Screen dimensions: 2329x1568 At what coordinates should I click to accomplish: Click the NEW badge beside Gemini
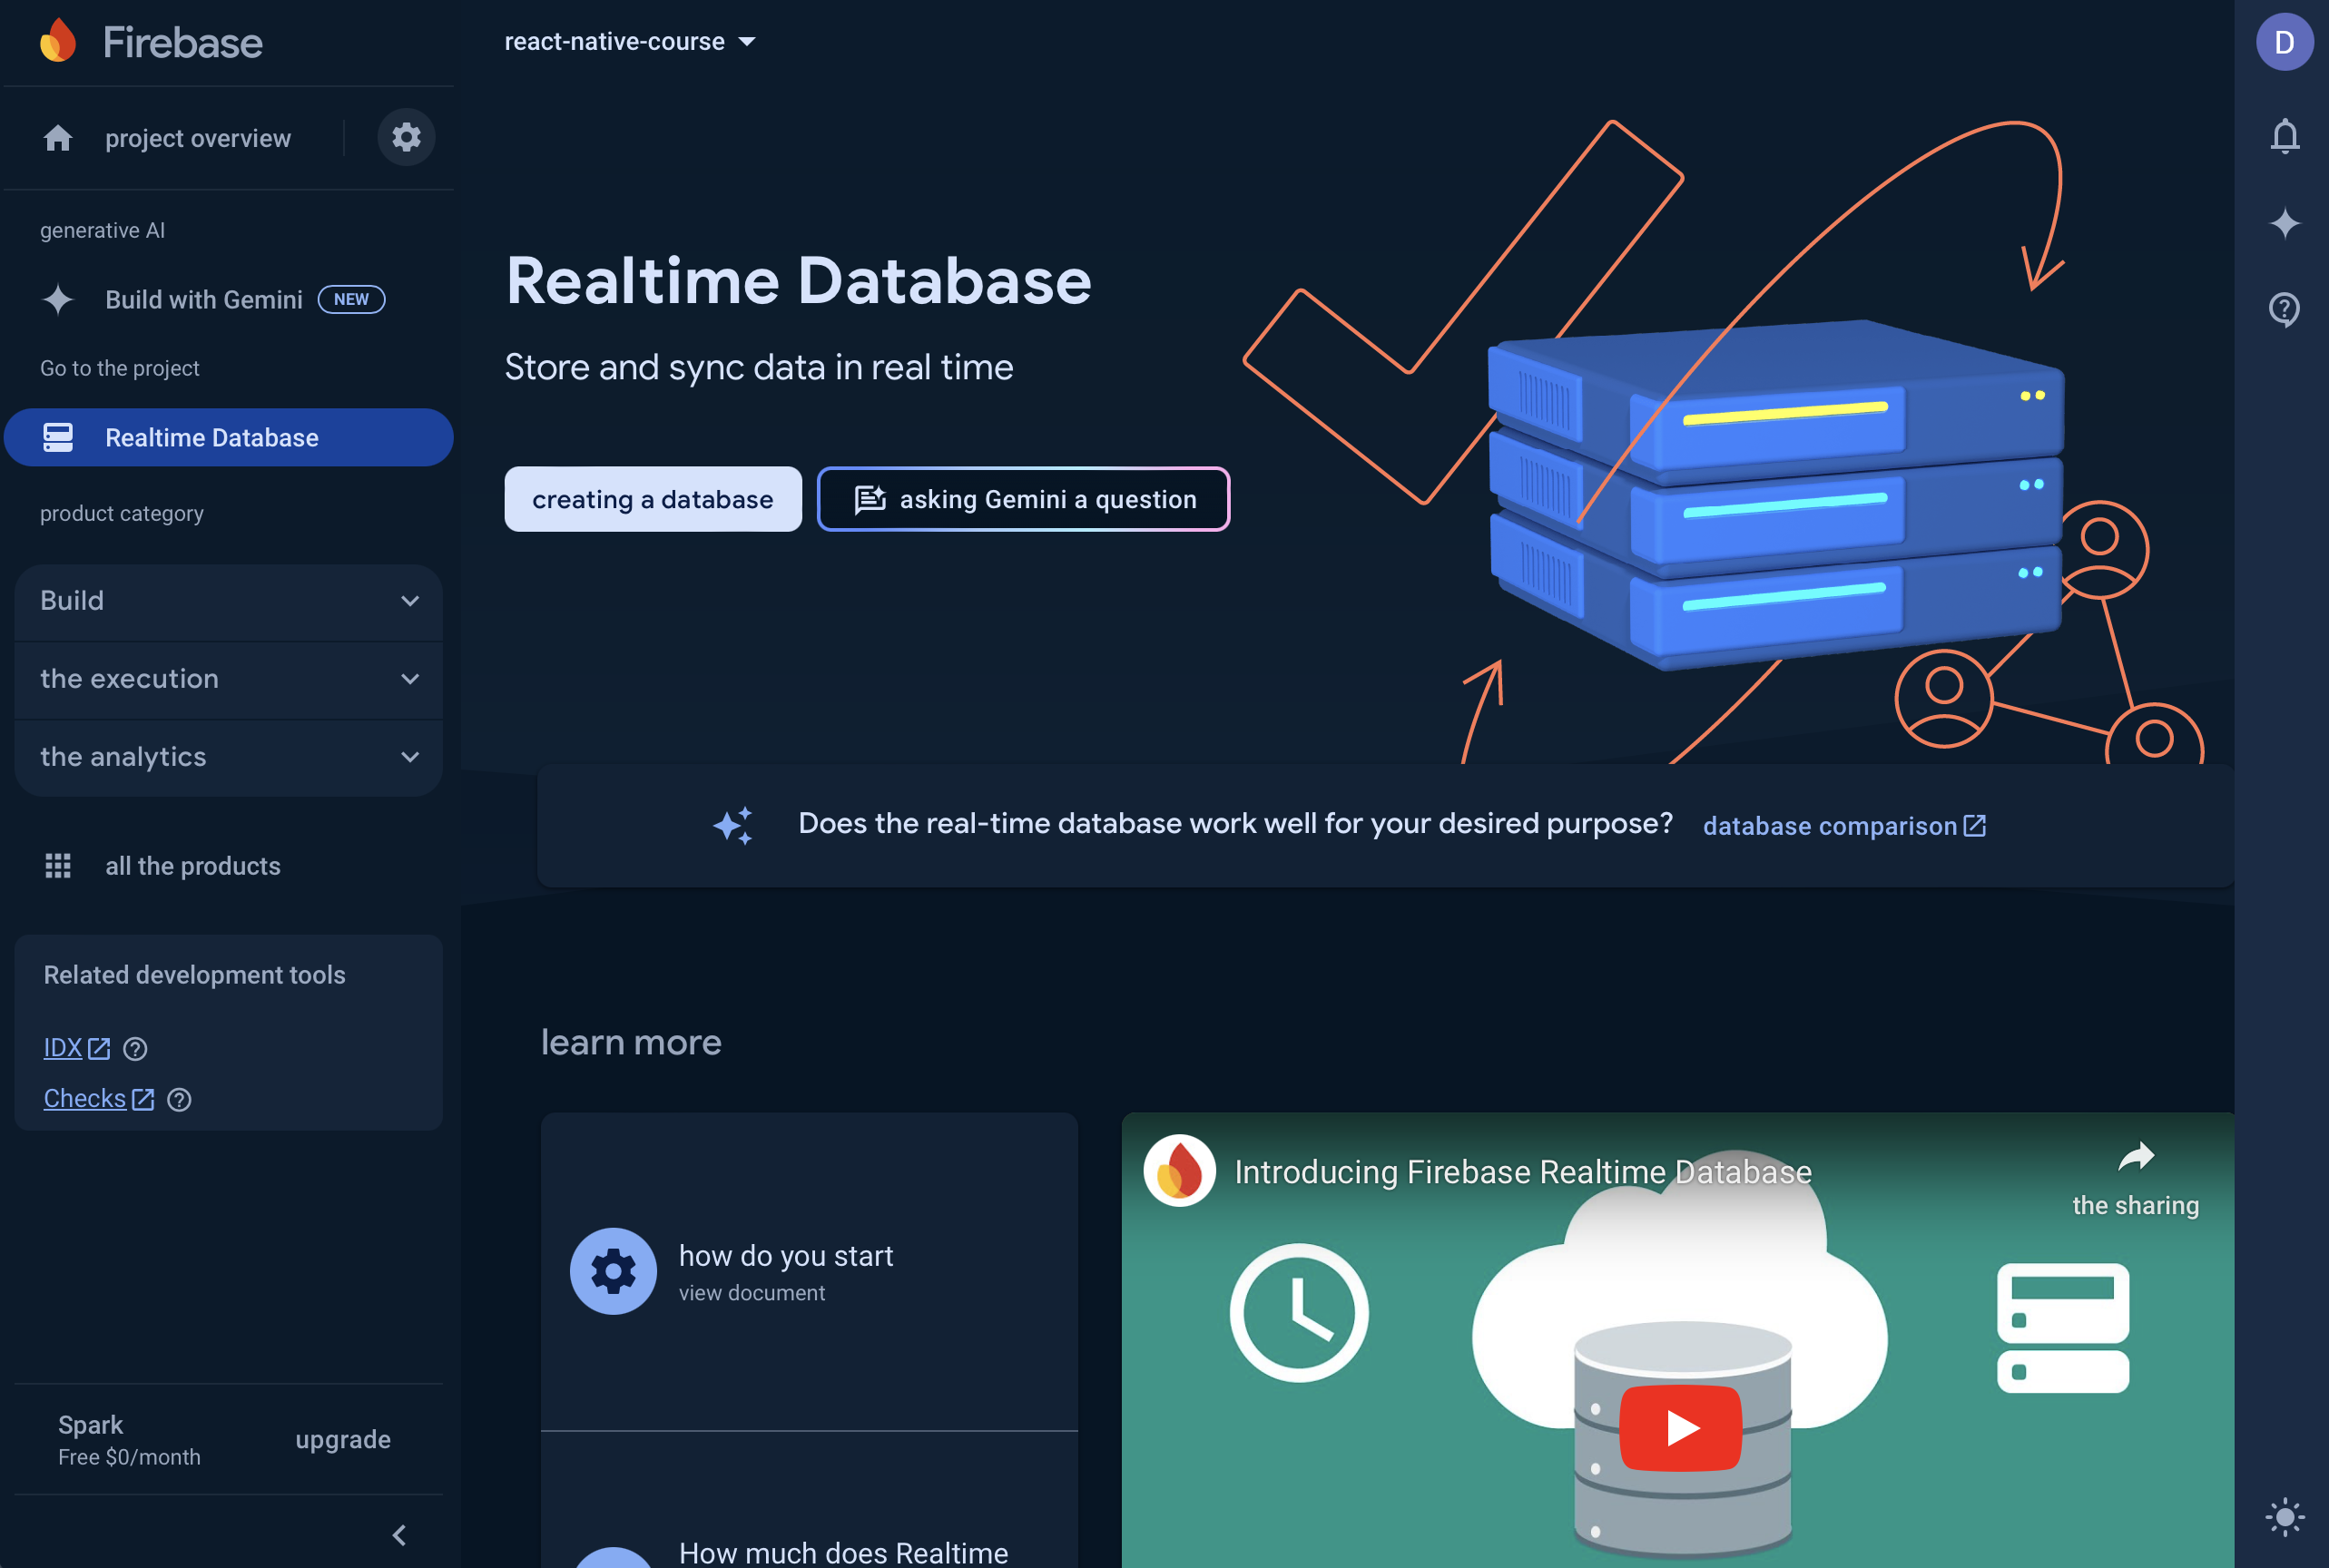point(351,299)
